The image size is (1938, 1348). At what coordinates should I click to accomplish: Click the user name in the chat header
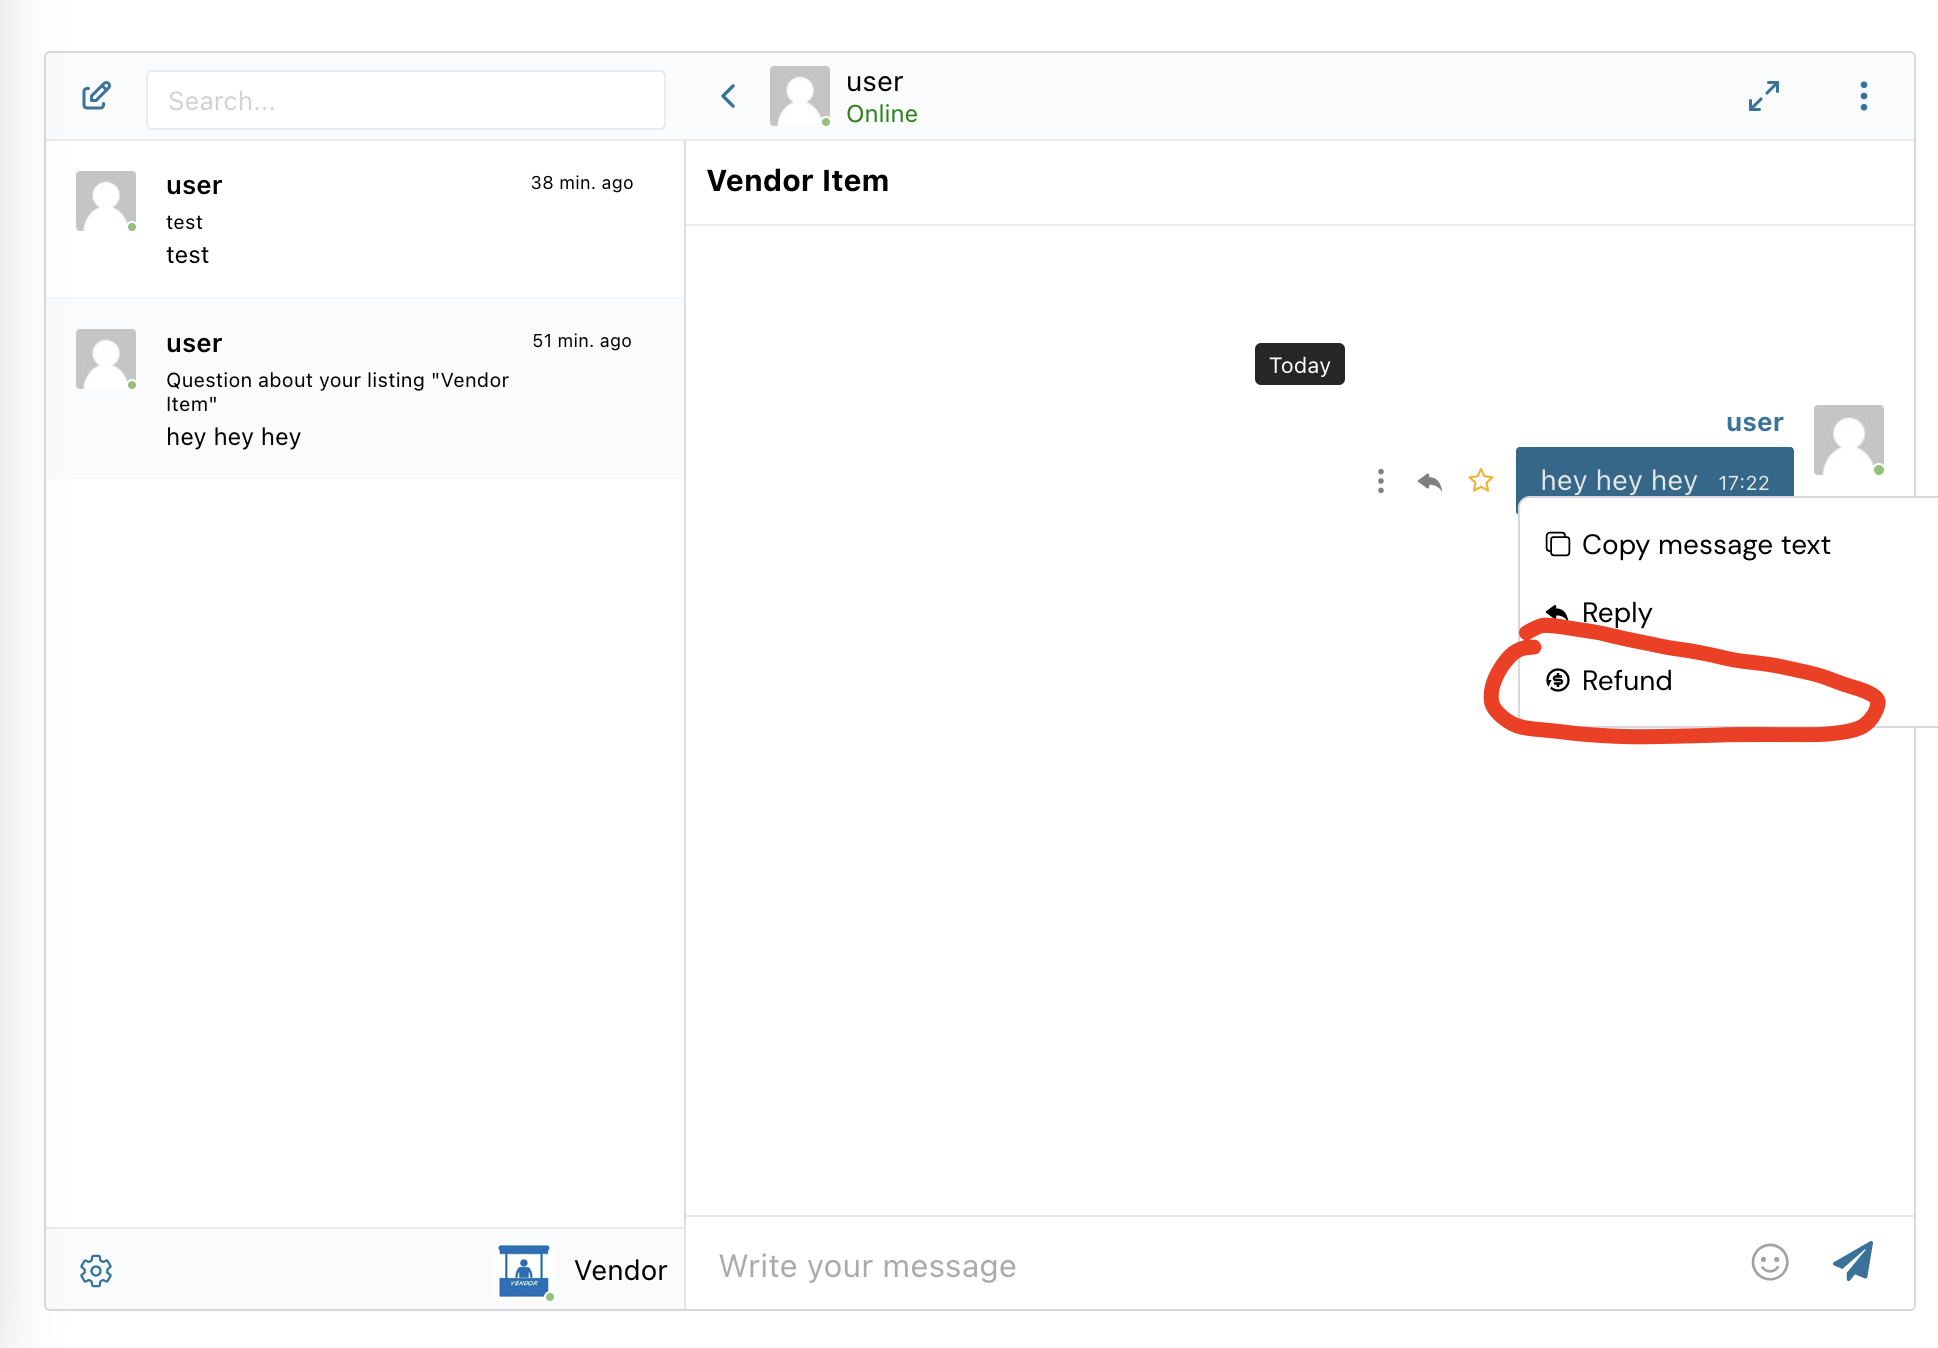pos(873,81)
